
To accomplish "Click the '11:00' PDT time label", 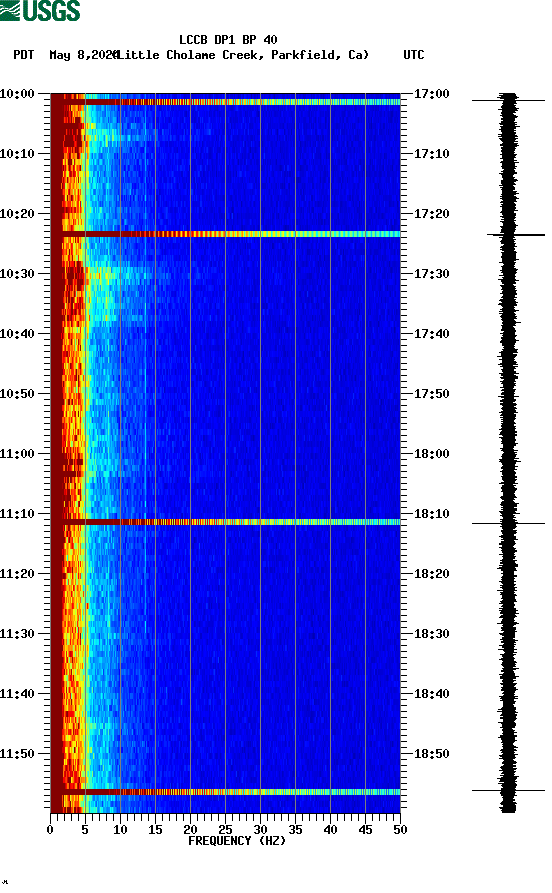I will click(18, 453).
